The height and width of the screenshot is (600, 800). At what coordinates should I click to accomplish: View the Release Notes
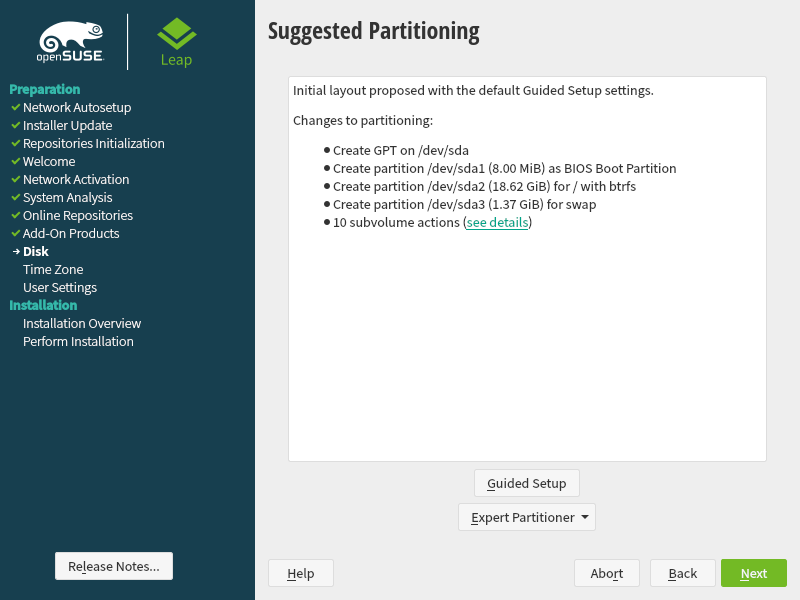113,566
